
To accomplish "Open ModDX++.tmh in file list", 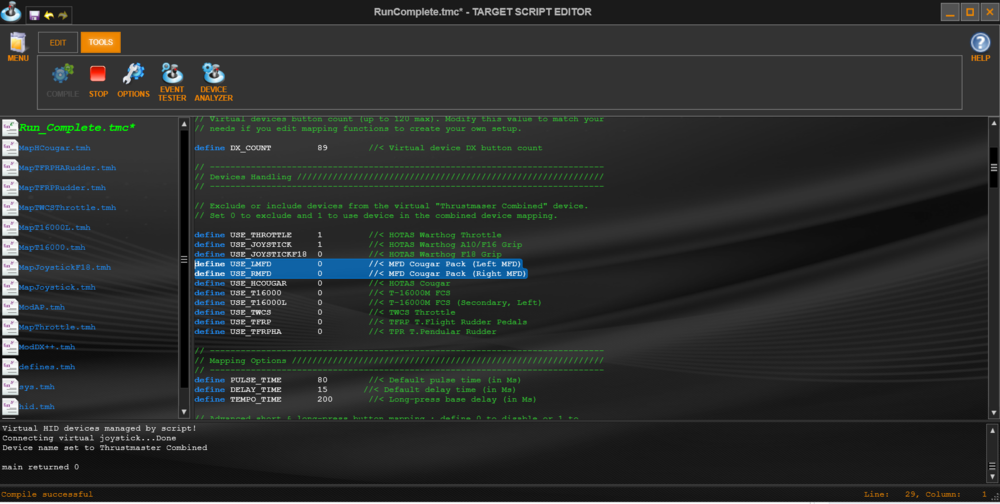I will [x=47, y=347].
